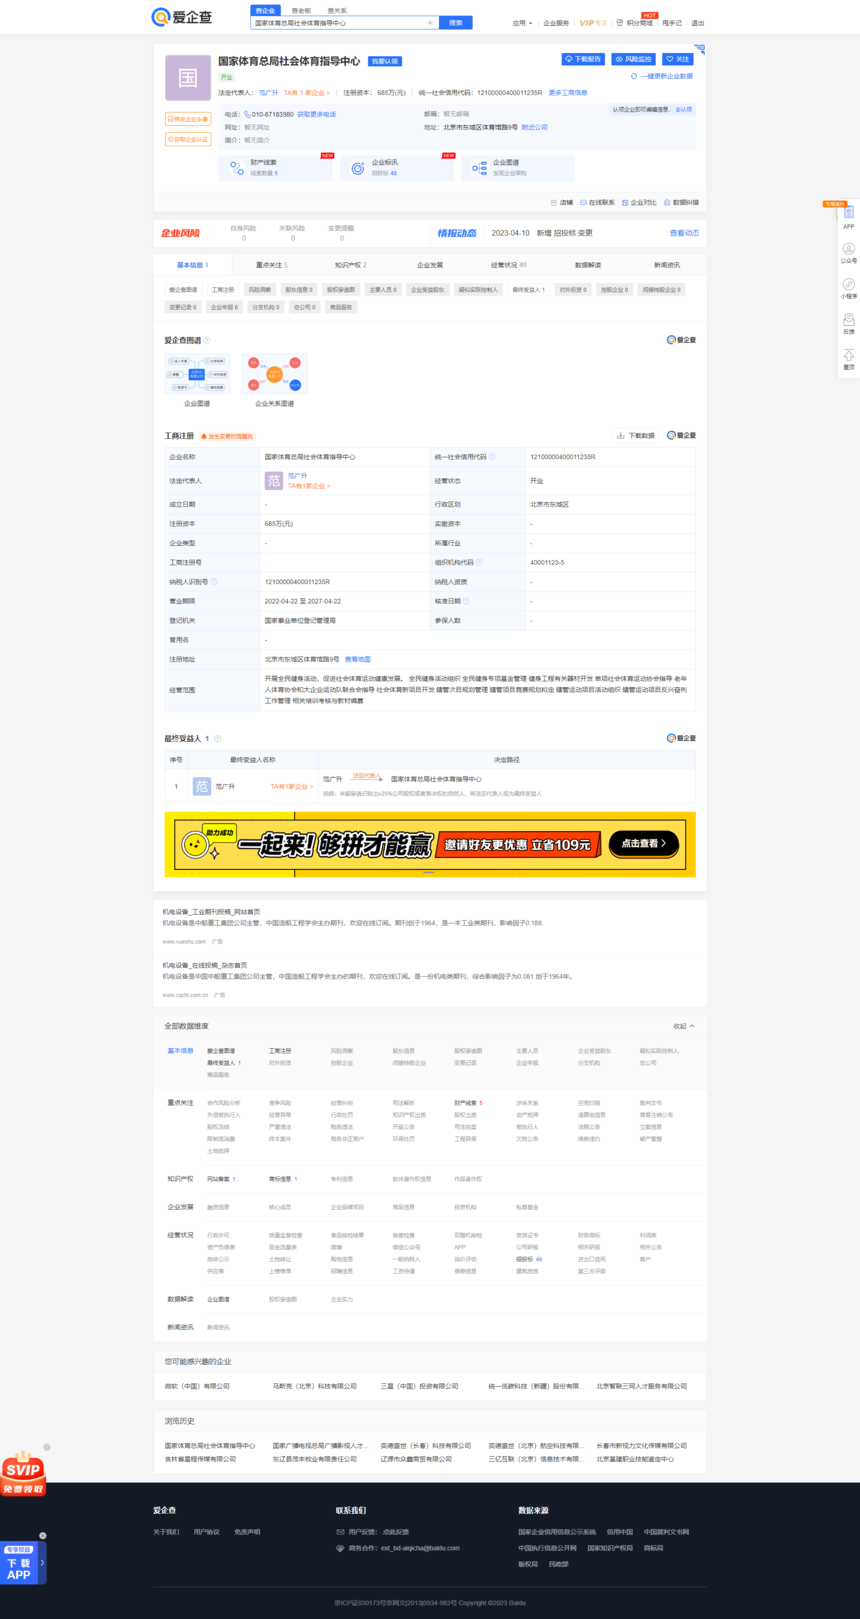This screenshot has height=1619, width=860.
Task: Switch to the 查关系 search tab
Action: coord(337,10)
